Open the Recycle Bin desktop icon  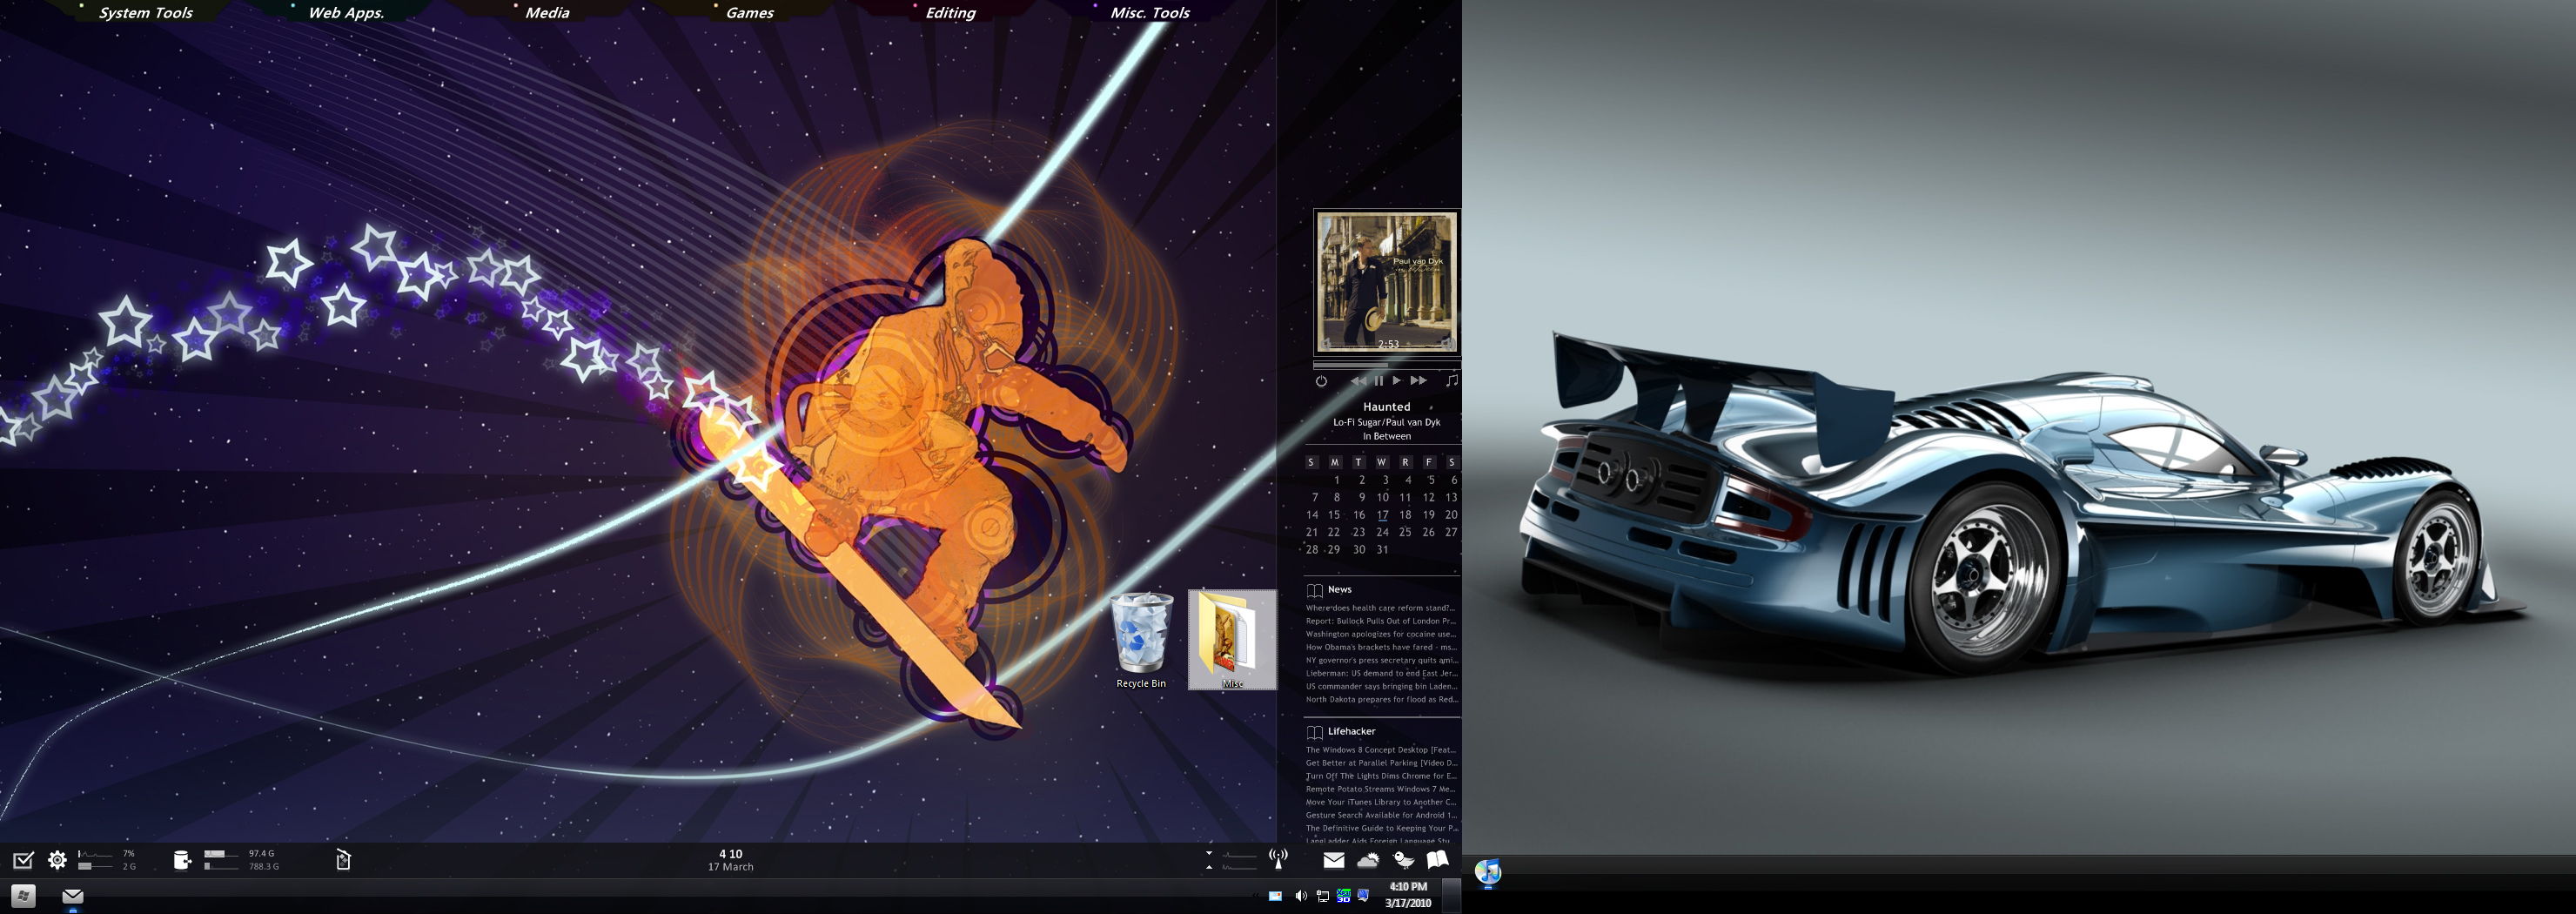pyautogui.click(x=1141, y=640)
